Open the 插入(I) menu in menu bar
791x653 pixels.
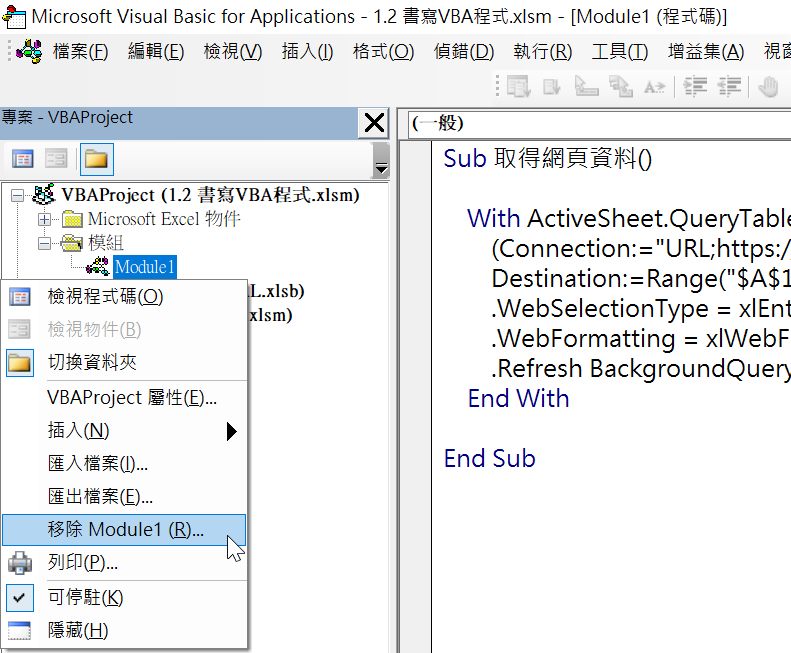pos(307,51)
